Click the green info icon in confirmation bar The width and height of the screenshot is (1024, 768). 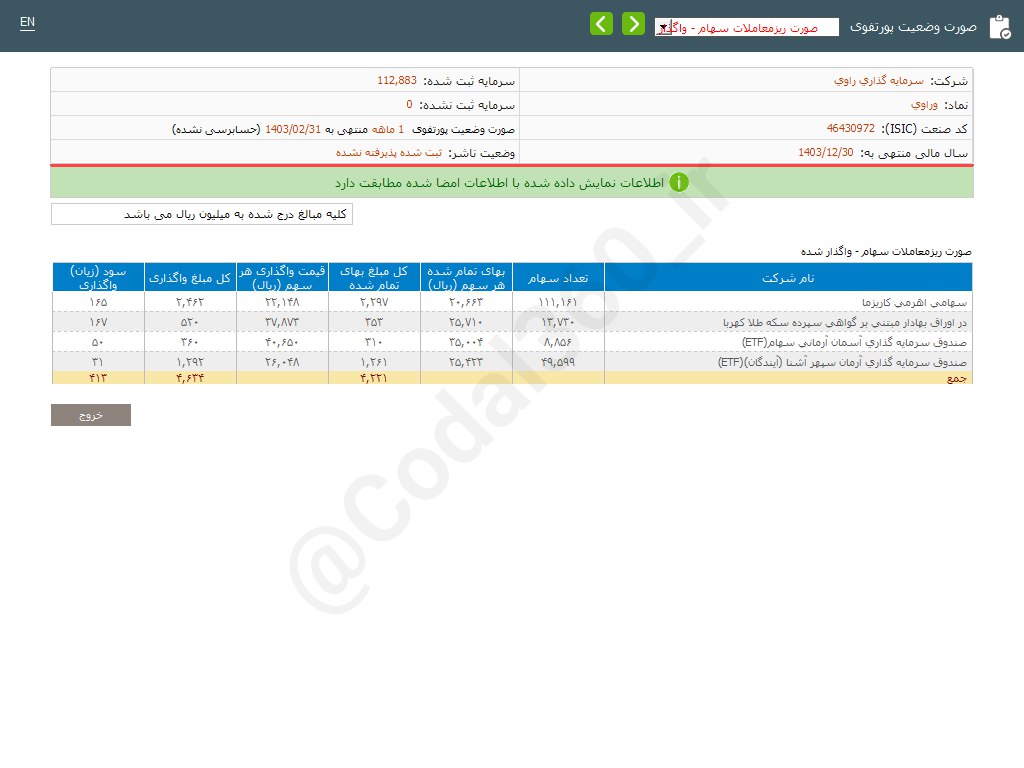coord(679,183)
